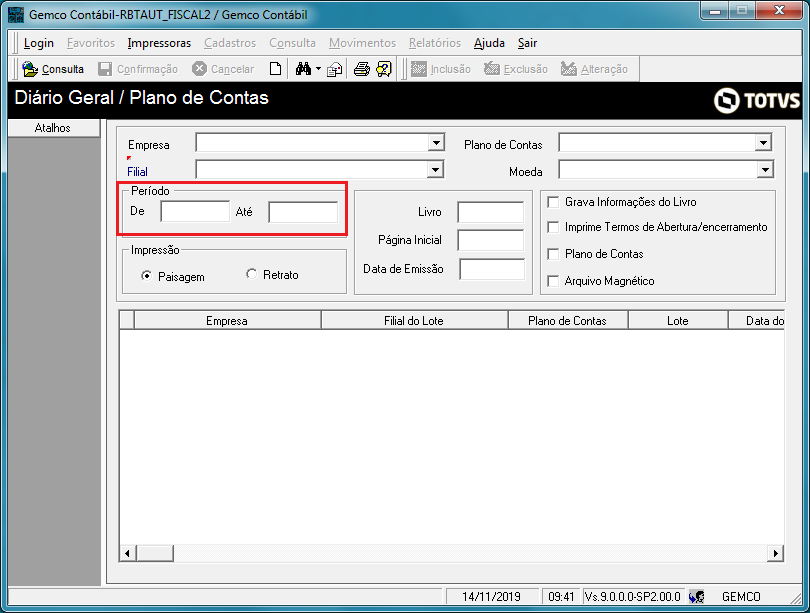Click the Inclusão toolbar button
Screen dimensions: 810x613
click(441, 69)
